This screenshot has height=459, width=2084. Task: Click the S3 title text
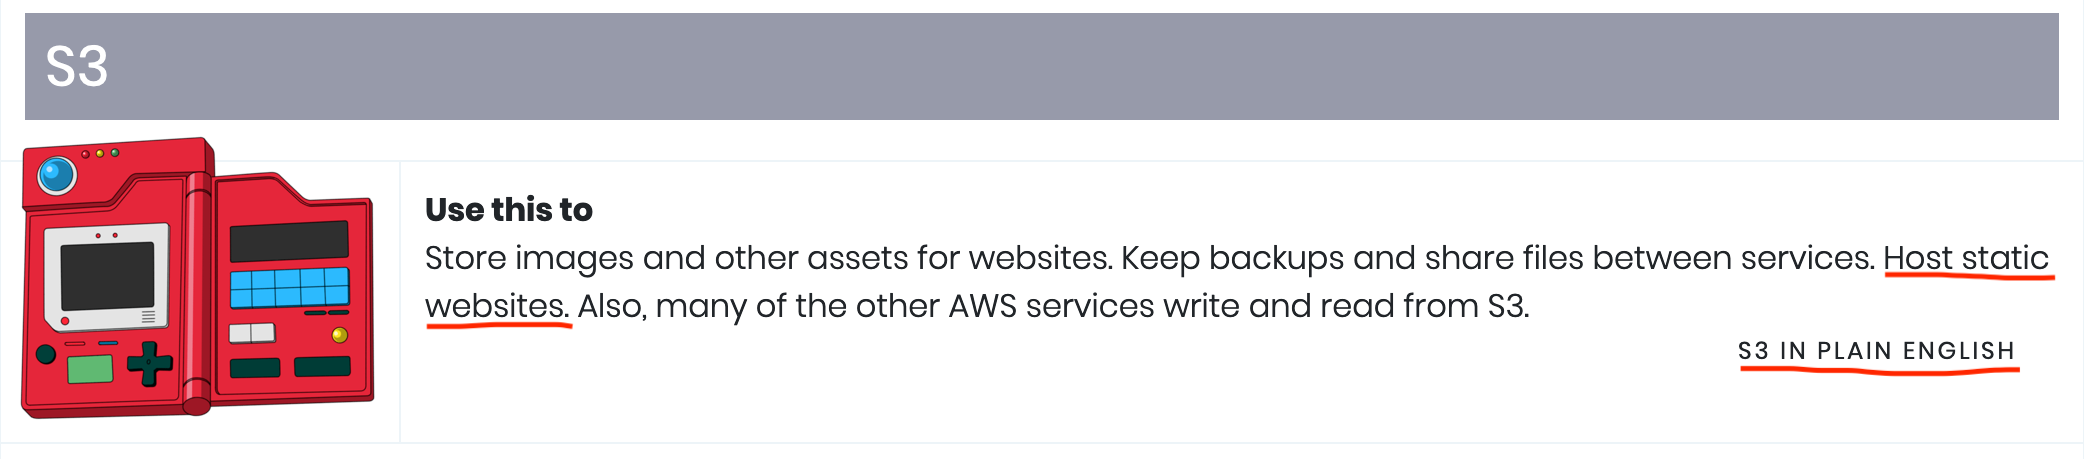(77, 67)
